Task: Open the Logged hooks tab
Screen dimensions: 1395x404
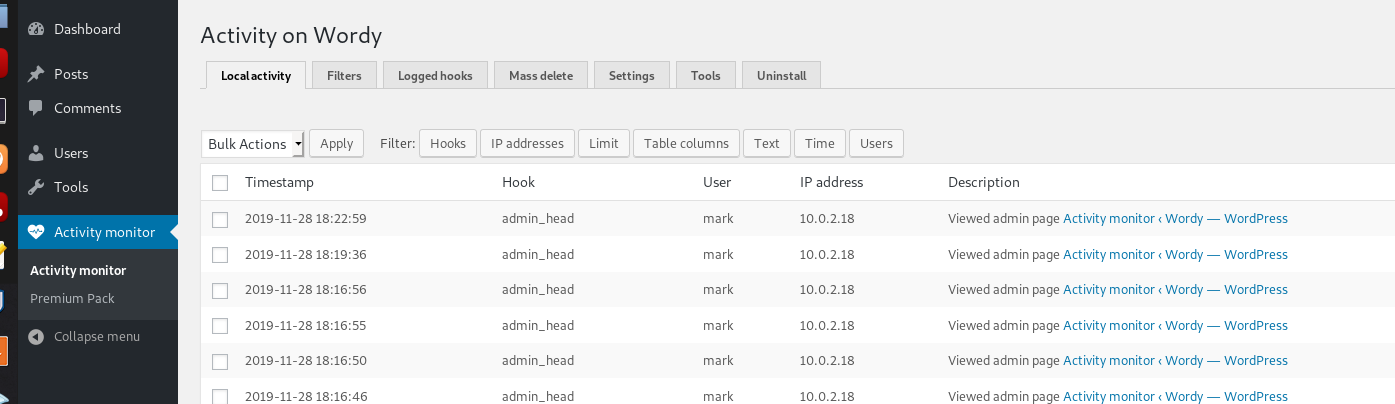Action: 435,75
